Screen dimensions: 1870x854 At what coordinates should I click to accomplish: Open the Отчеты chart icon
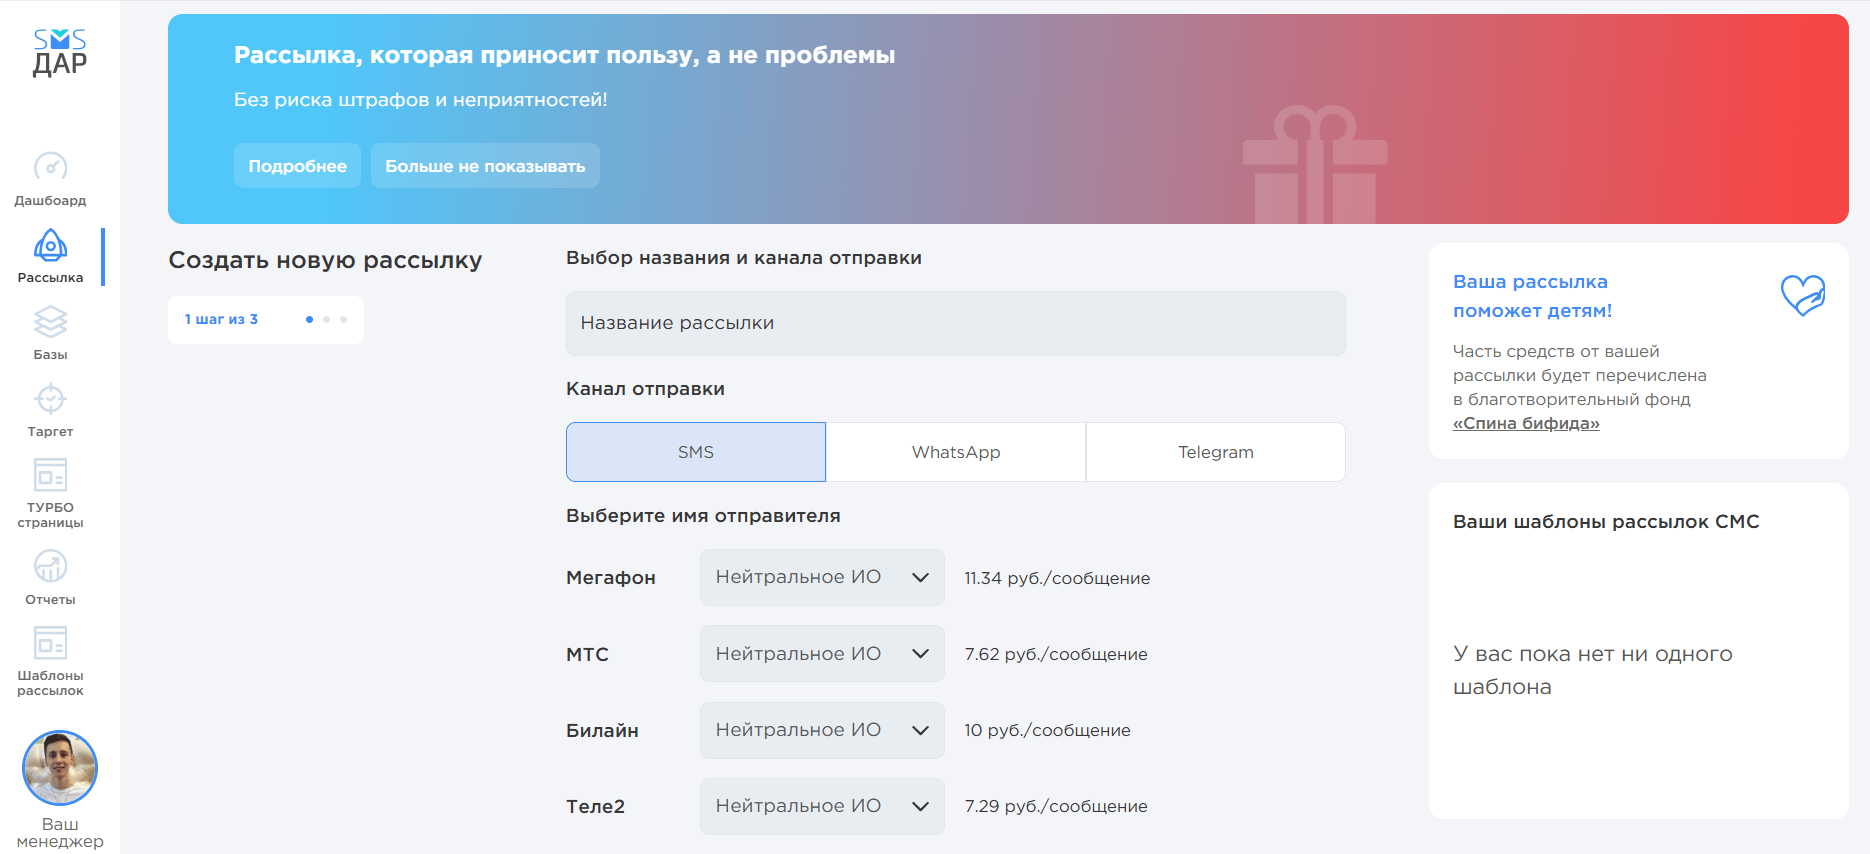[x=50, y=567]
